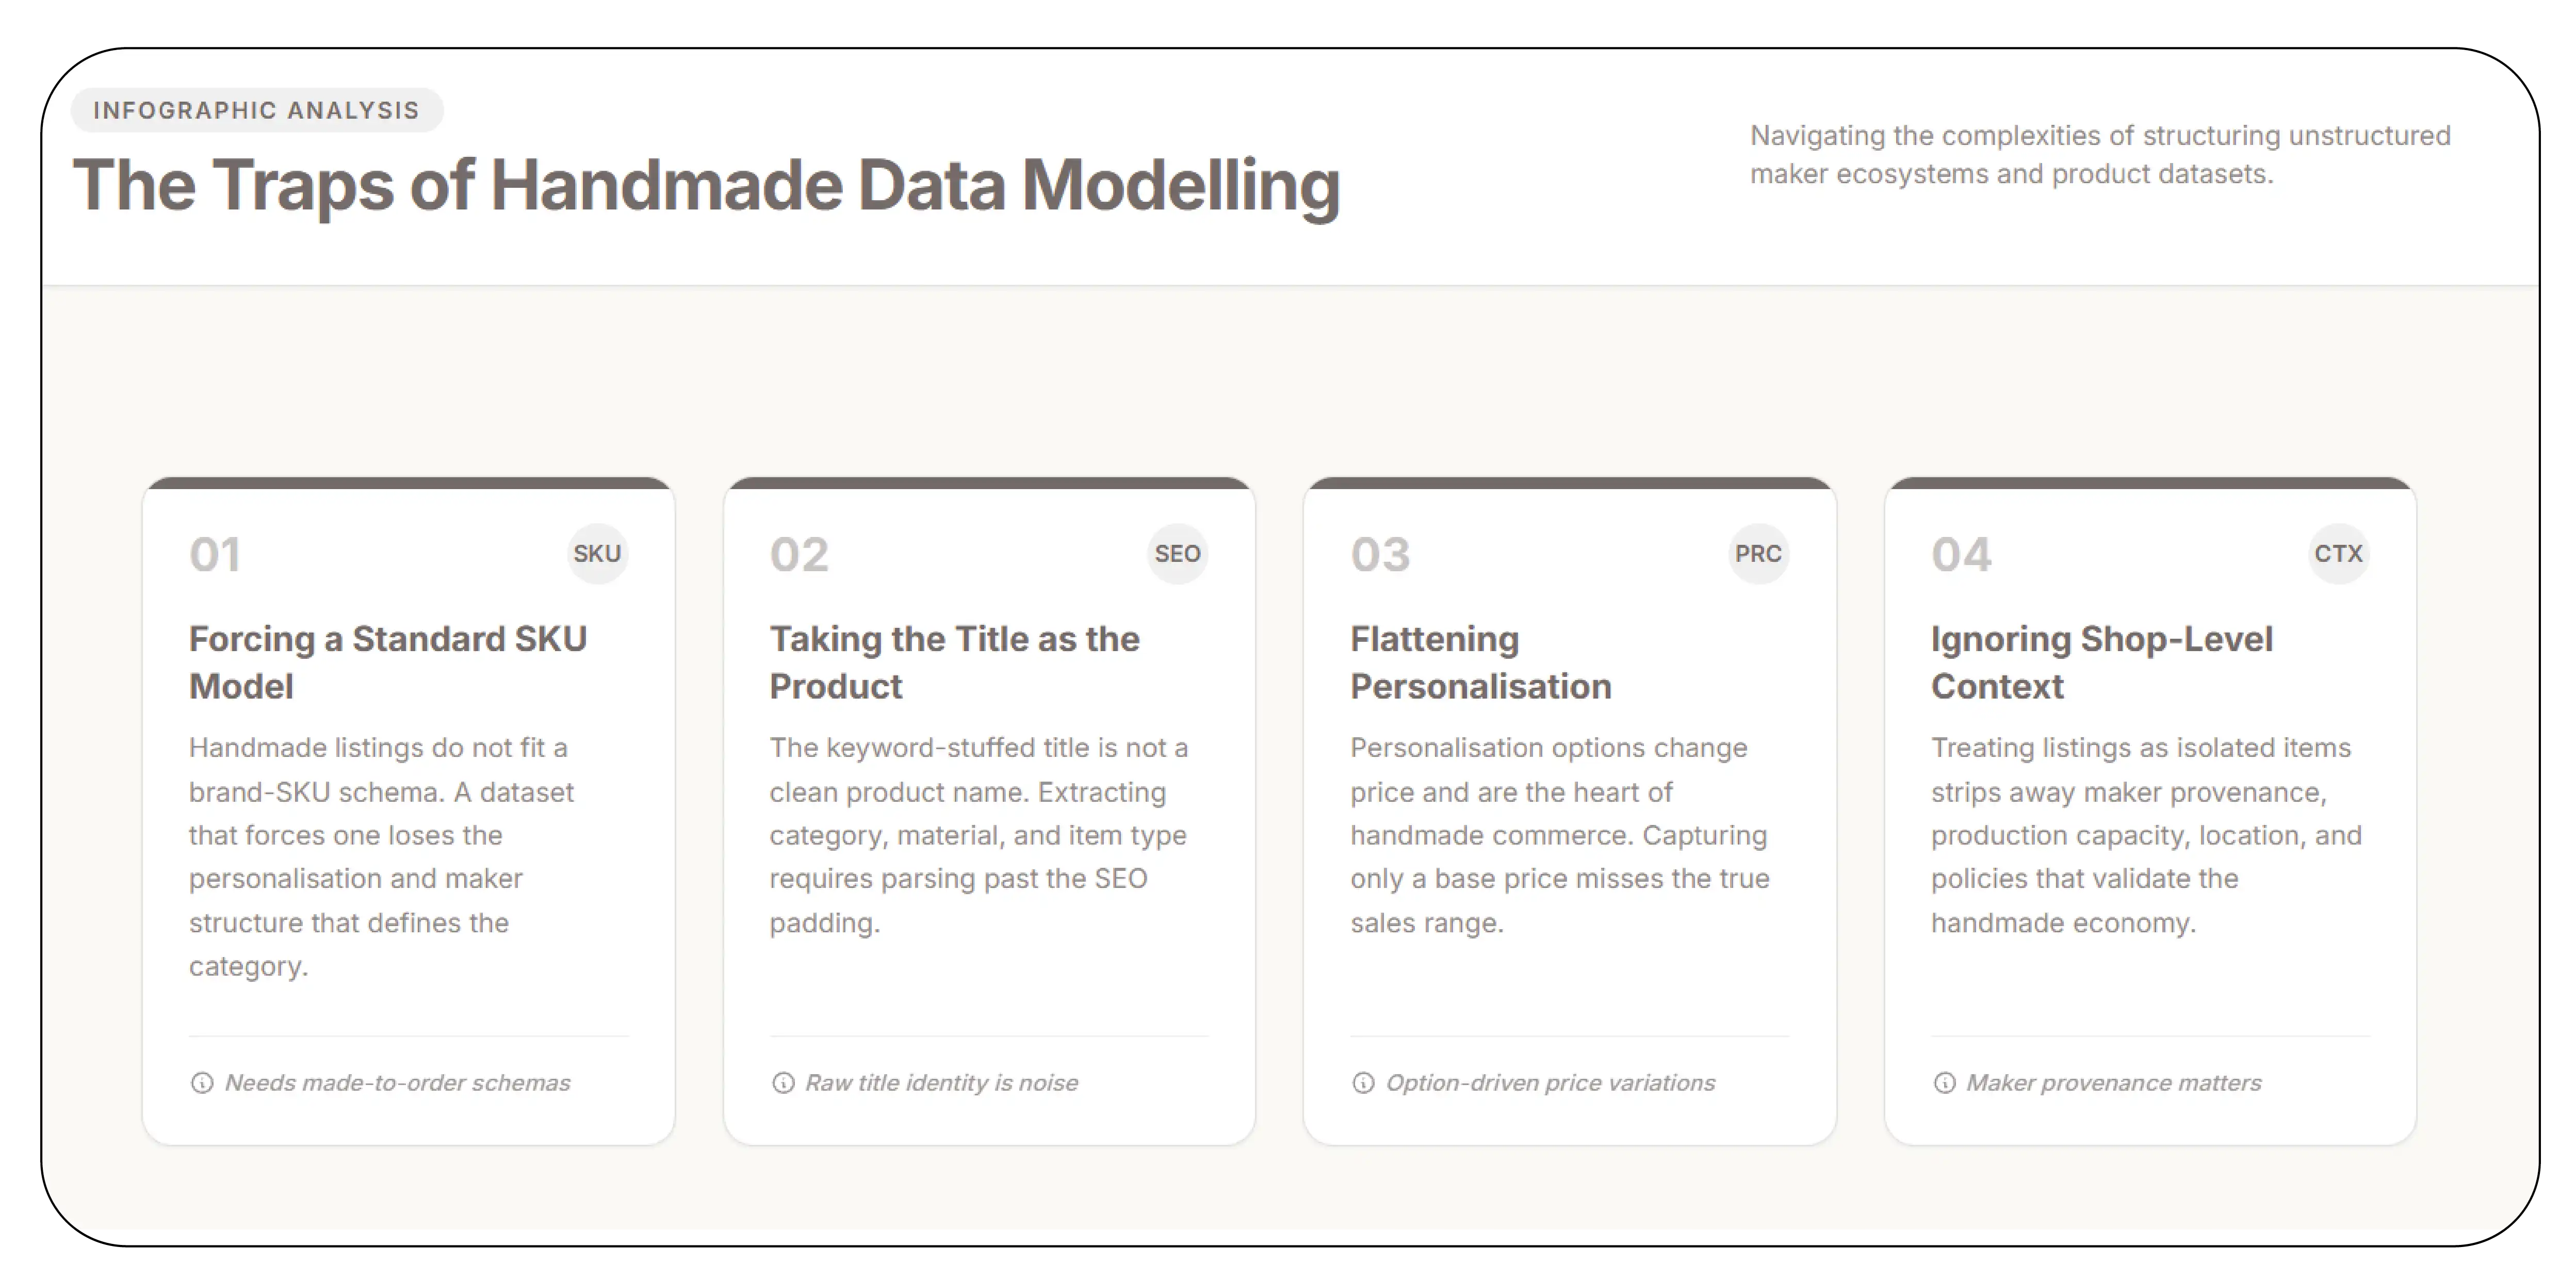The height and width of the screenshot is (1279, 2576).
Task: Click the subtitle about navigating maker ecosystems
Action: pyautogui.click(x=2100, y=155)
